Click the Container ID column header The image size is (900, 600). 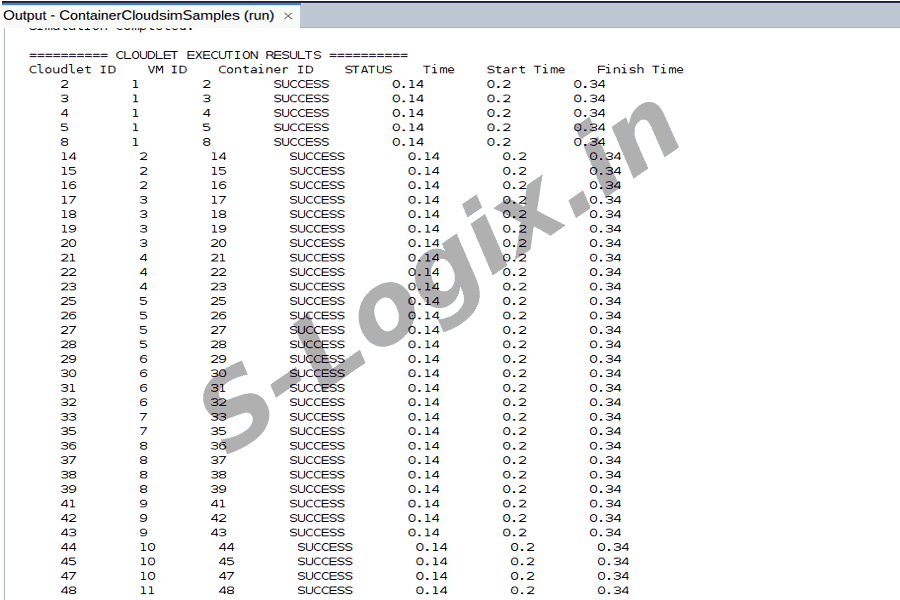click(265, 70)
